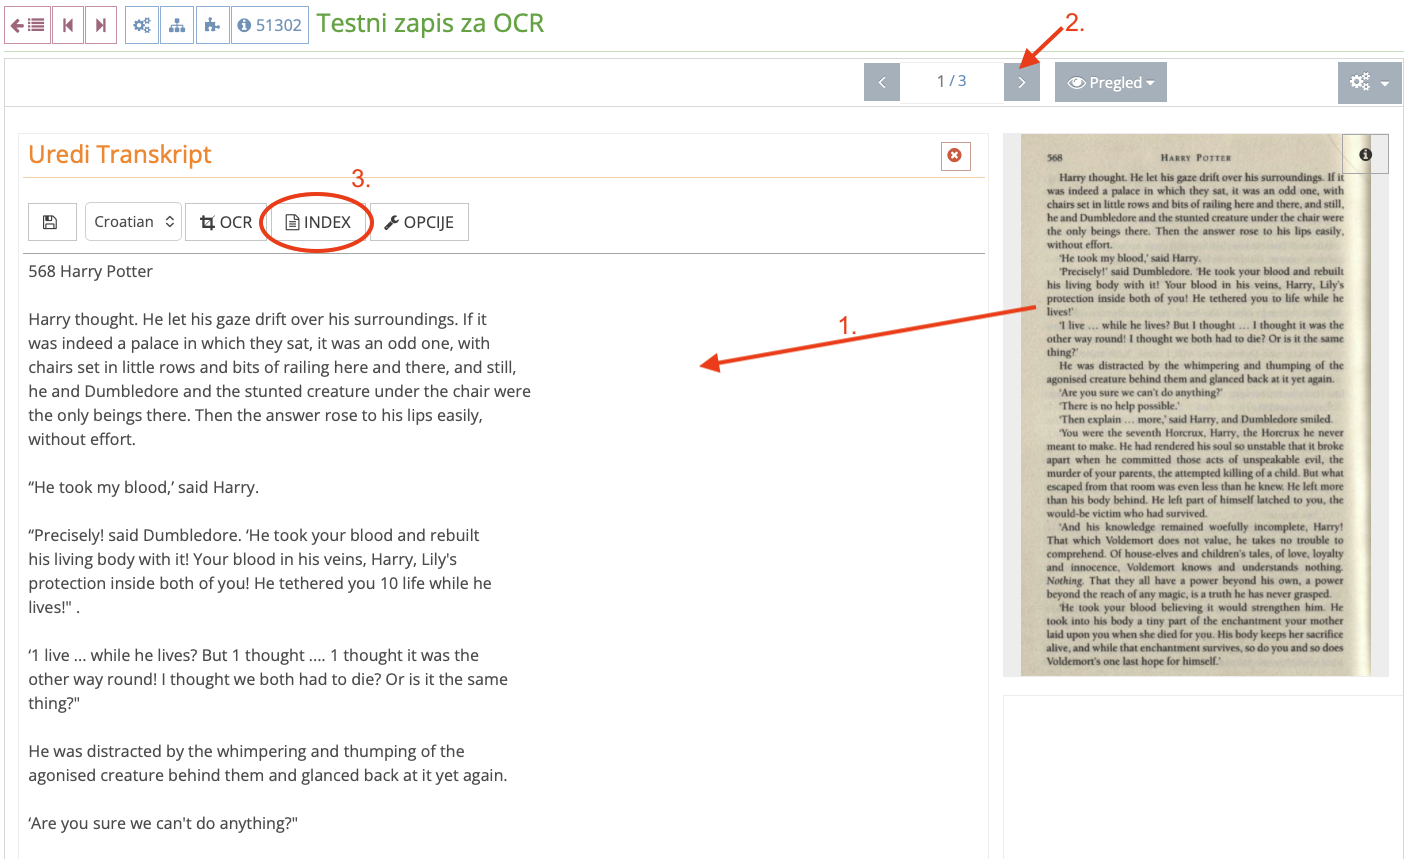Image resolution: width=1405 pixels, height=859 pixels.
Task: Jump to the last record
Action: [x=99, y=24]
